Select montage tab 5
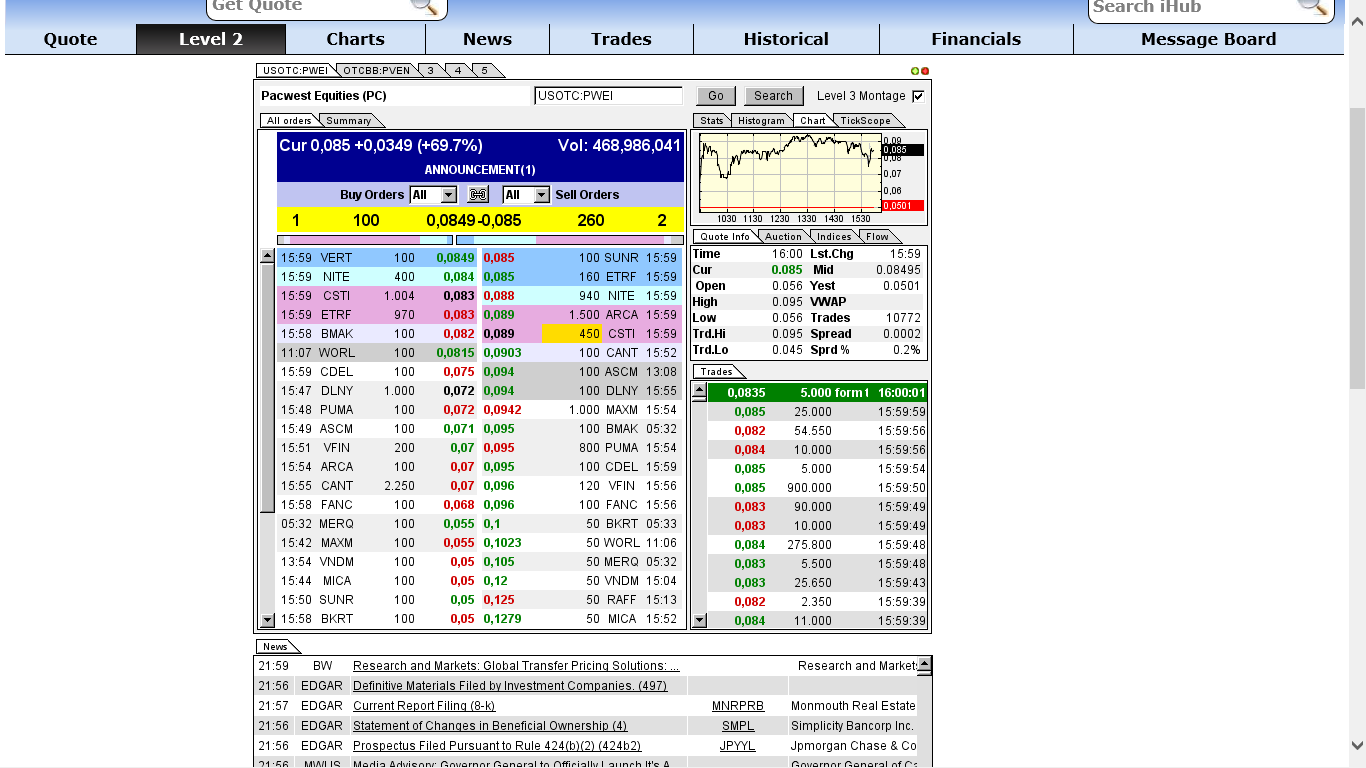1366x768 pixels. tap(484, 70)
